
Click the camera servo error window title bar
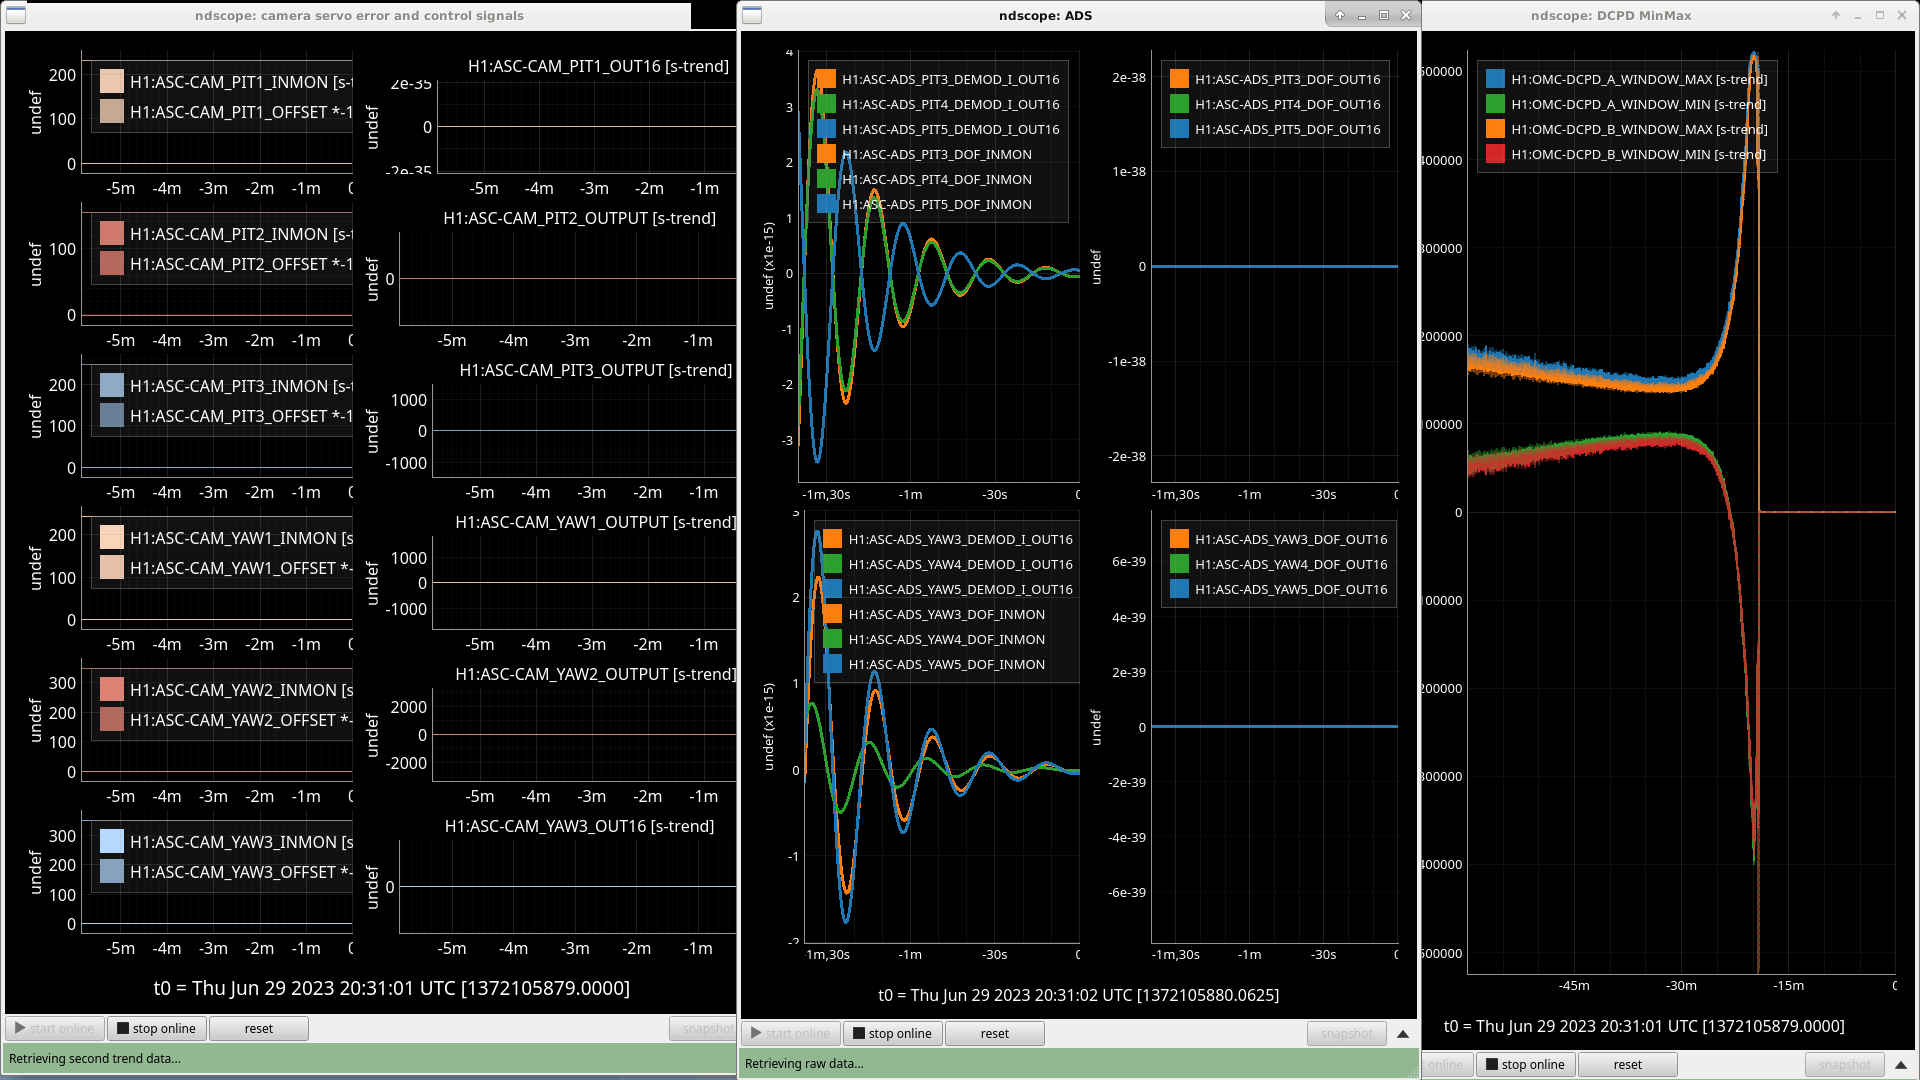(x=359, y=15)
